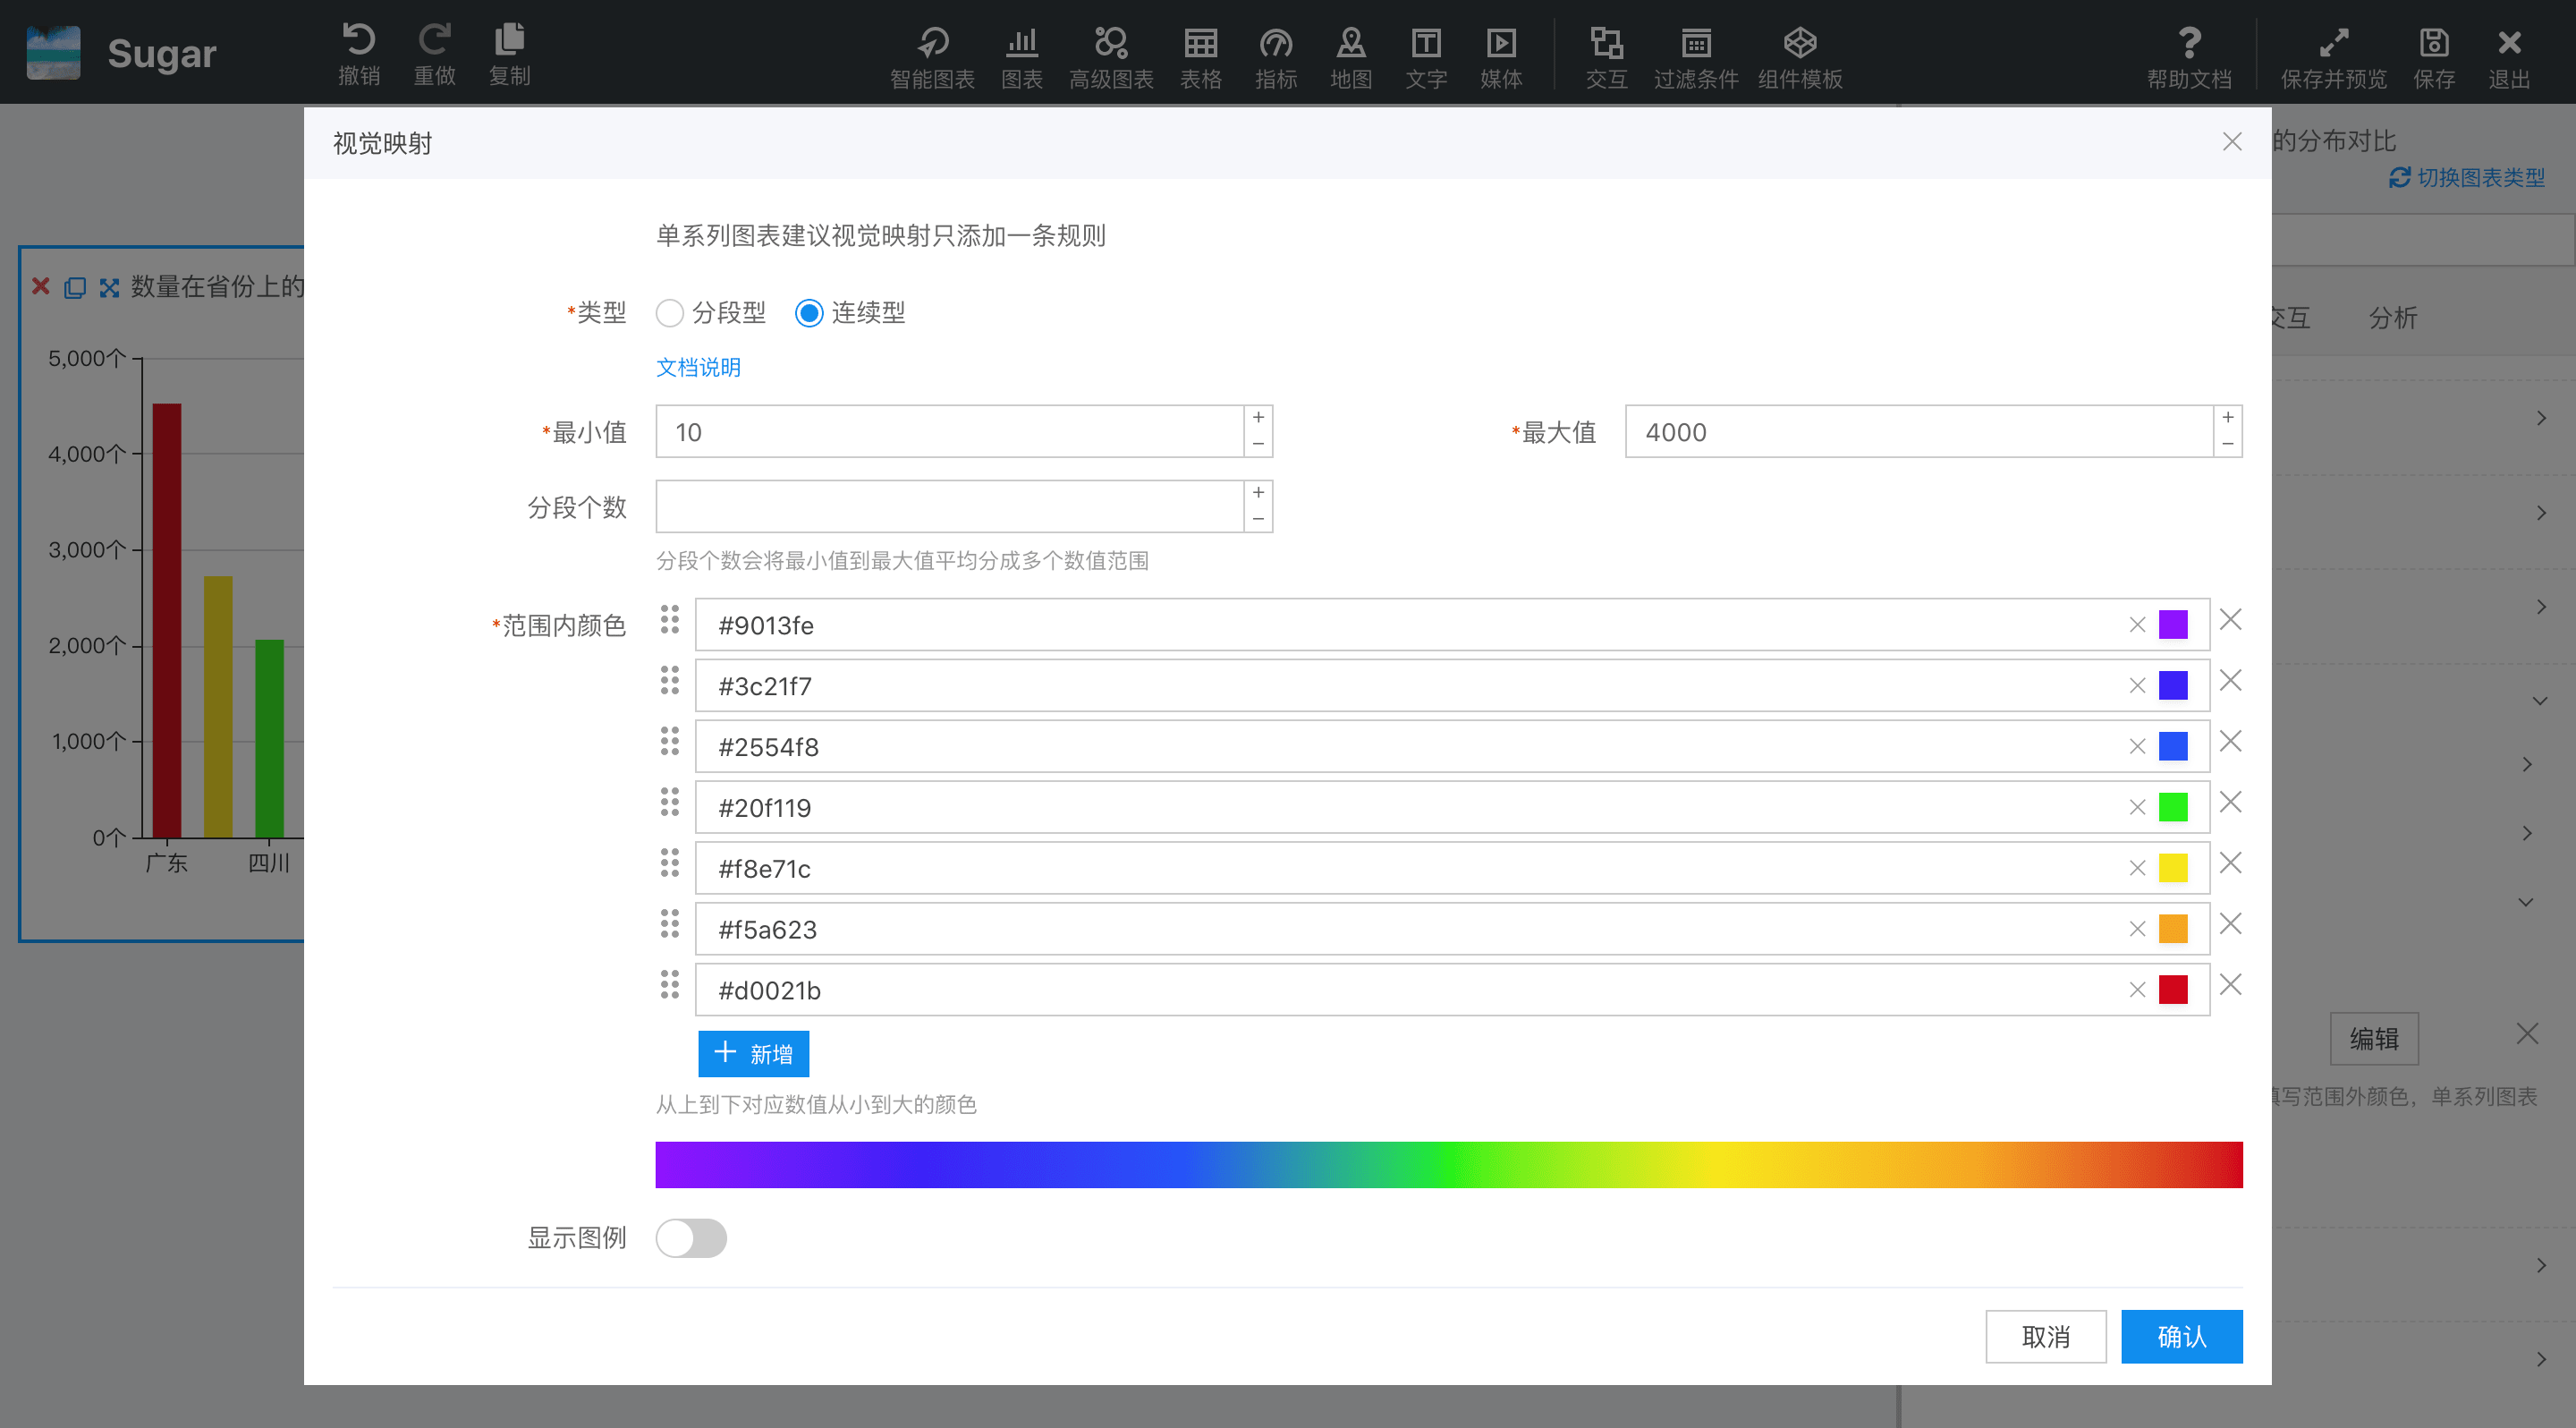
Task: Click the #9013fe color input field
Action: 1400,625
